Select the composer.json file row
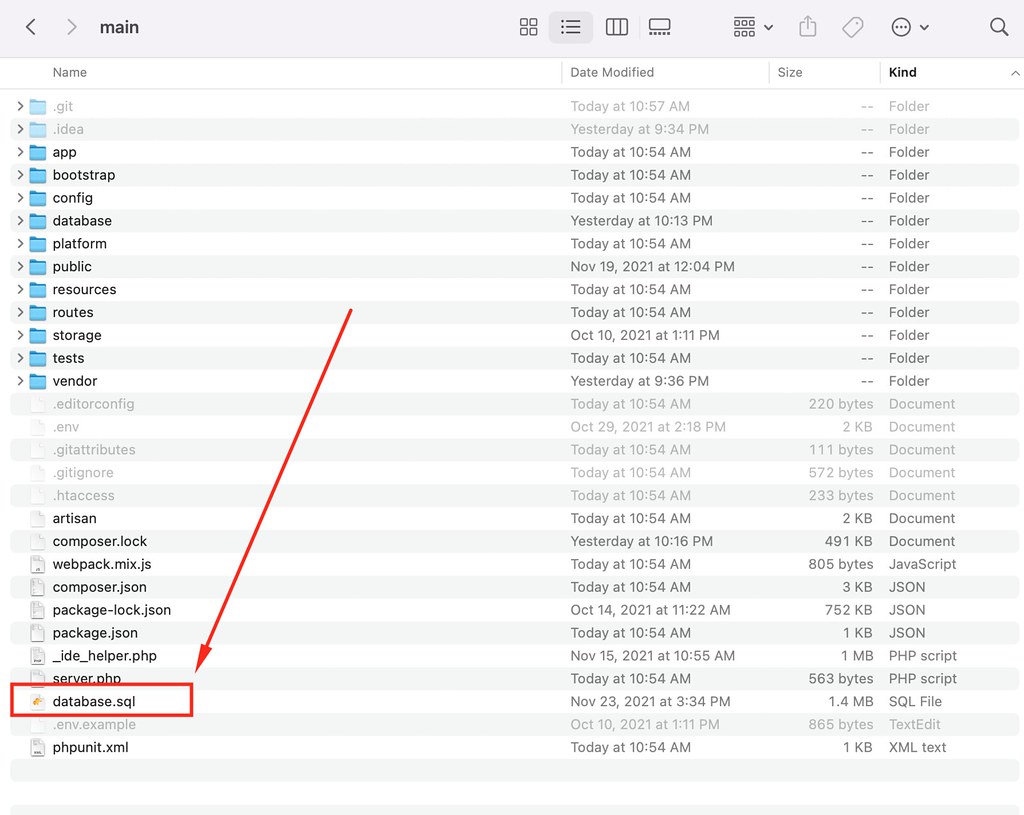 tap(515, 587)
